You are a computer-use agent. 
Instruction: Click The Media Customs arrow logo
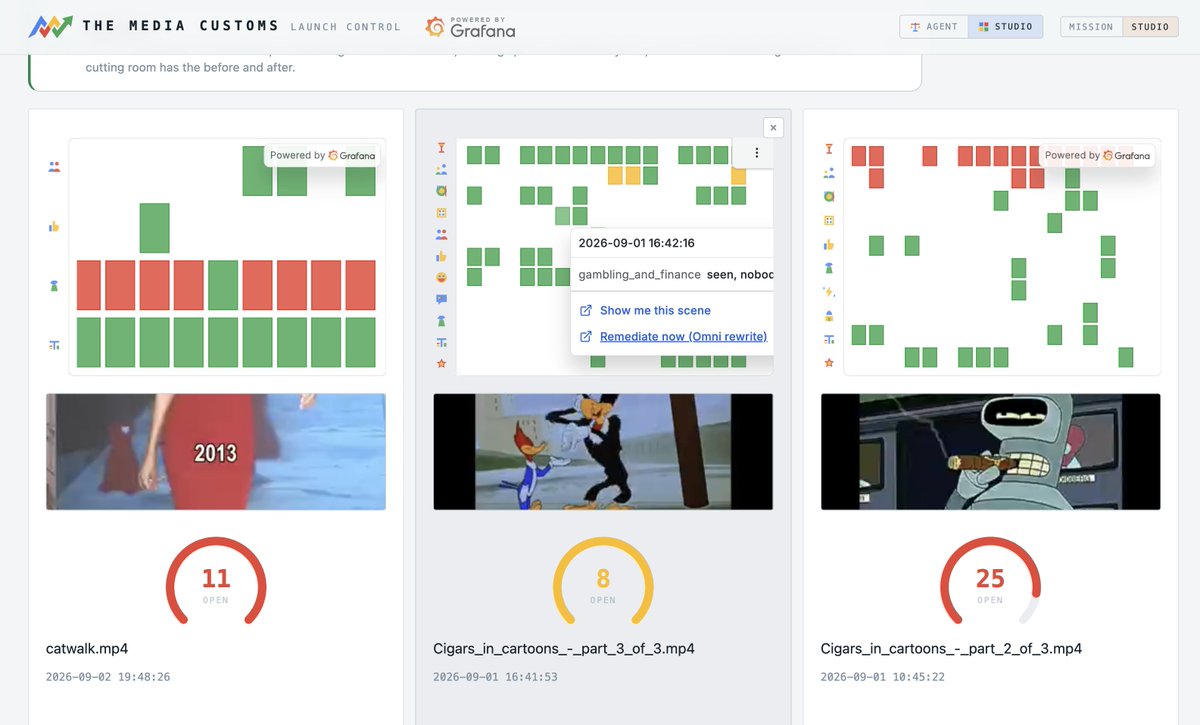pyautogui.click(x=49, y=27)
